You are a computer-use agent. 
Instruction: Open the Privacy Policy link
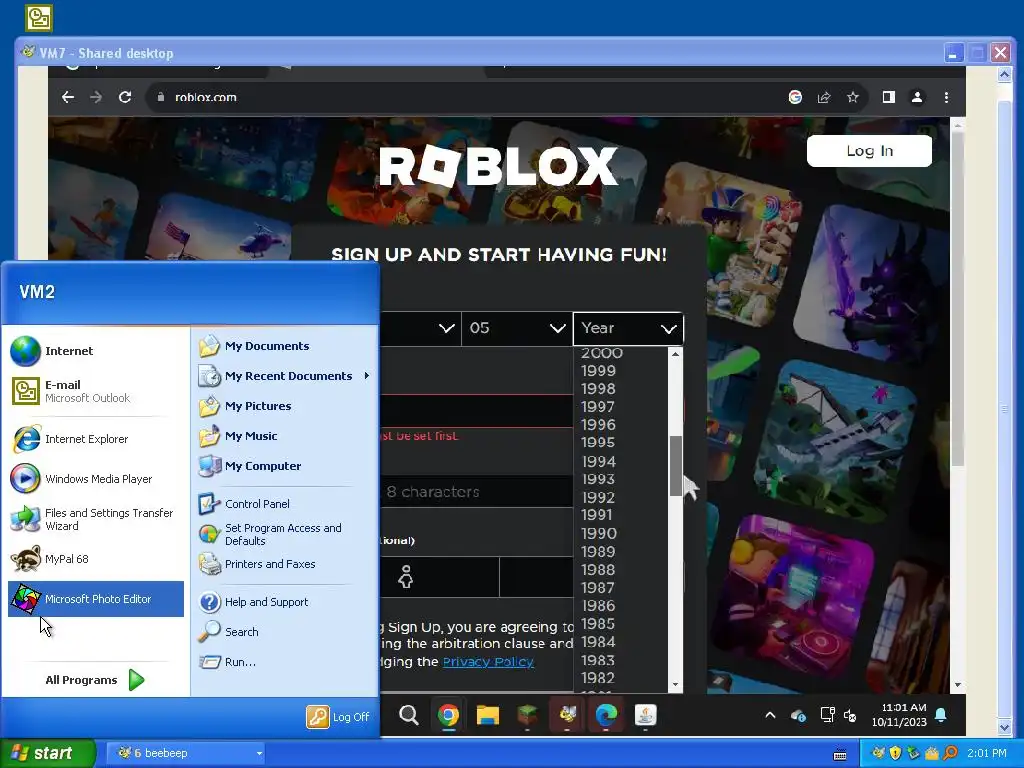[x=488, y=662]
